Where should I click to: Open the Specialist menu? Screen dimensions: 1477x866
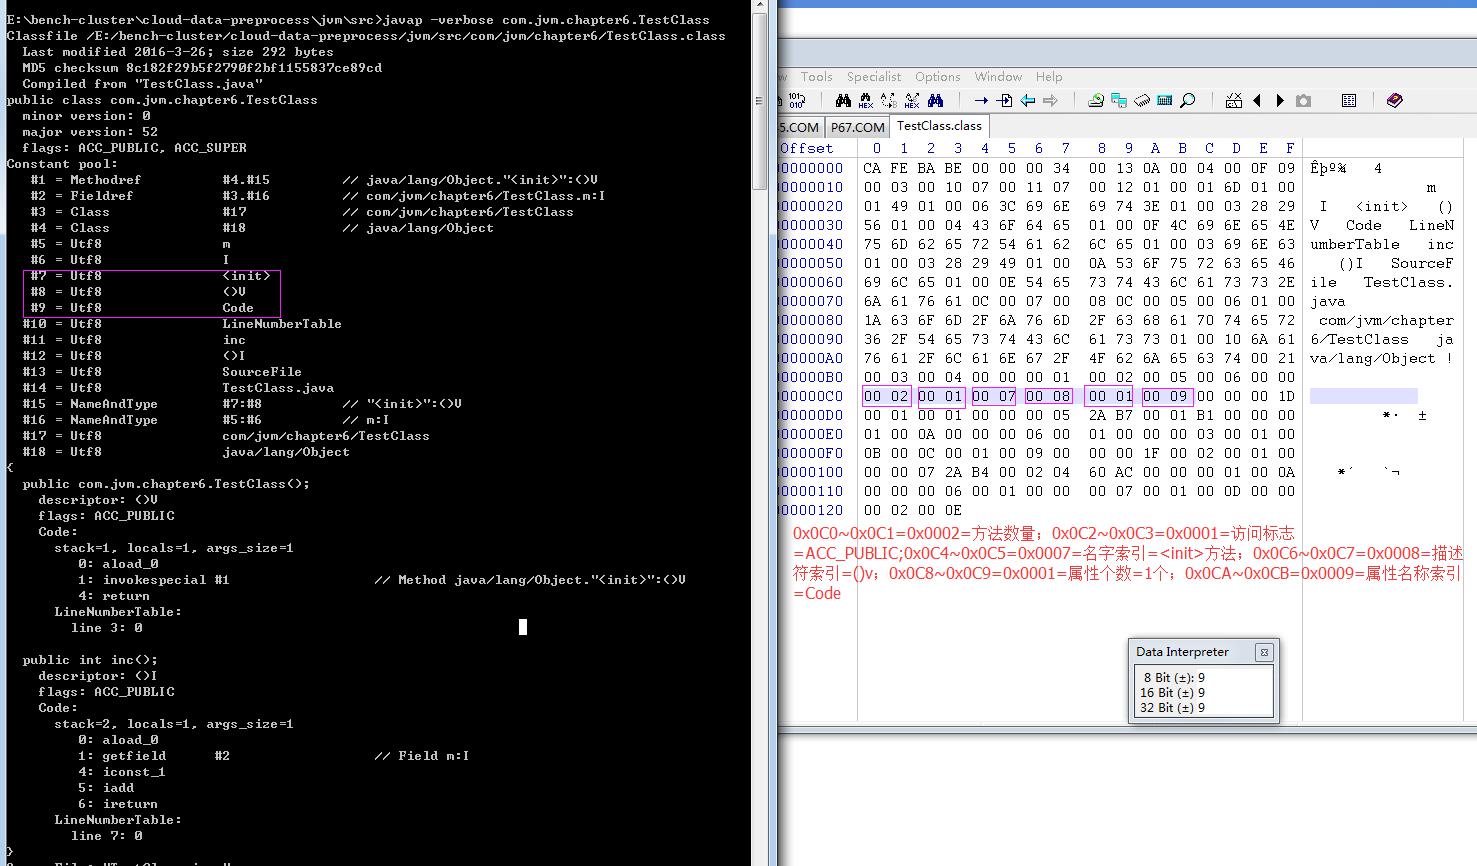pos(874,77)
